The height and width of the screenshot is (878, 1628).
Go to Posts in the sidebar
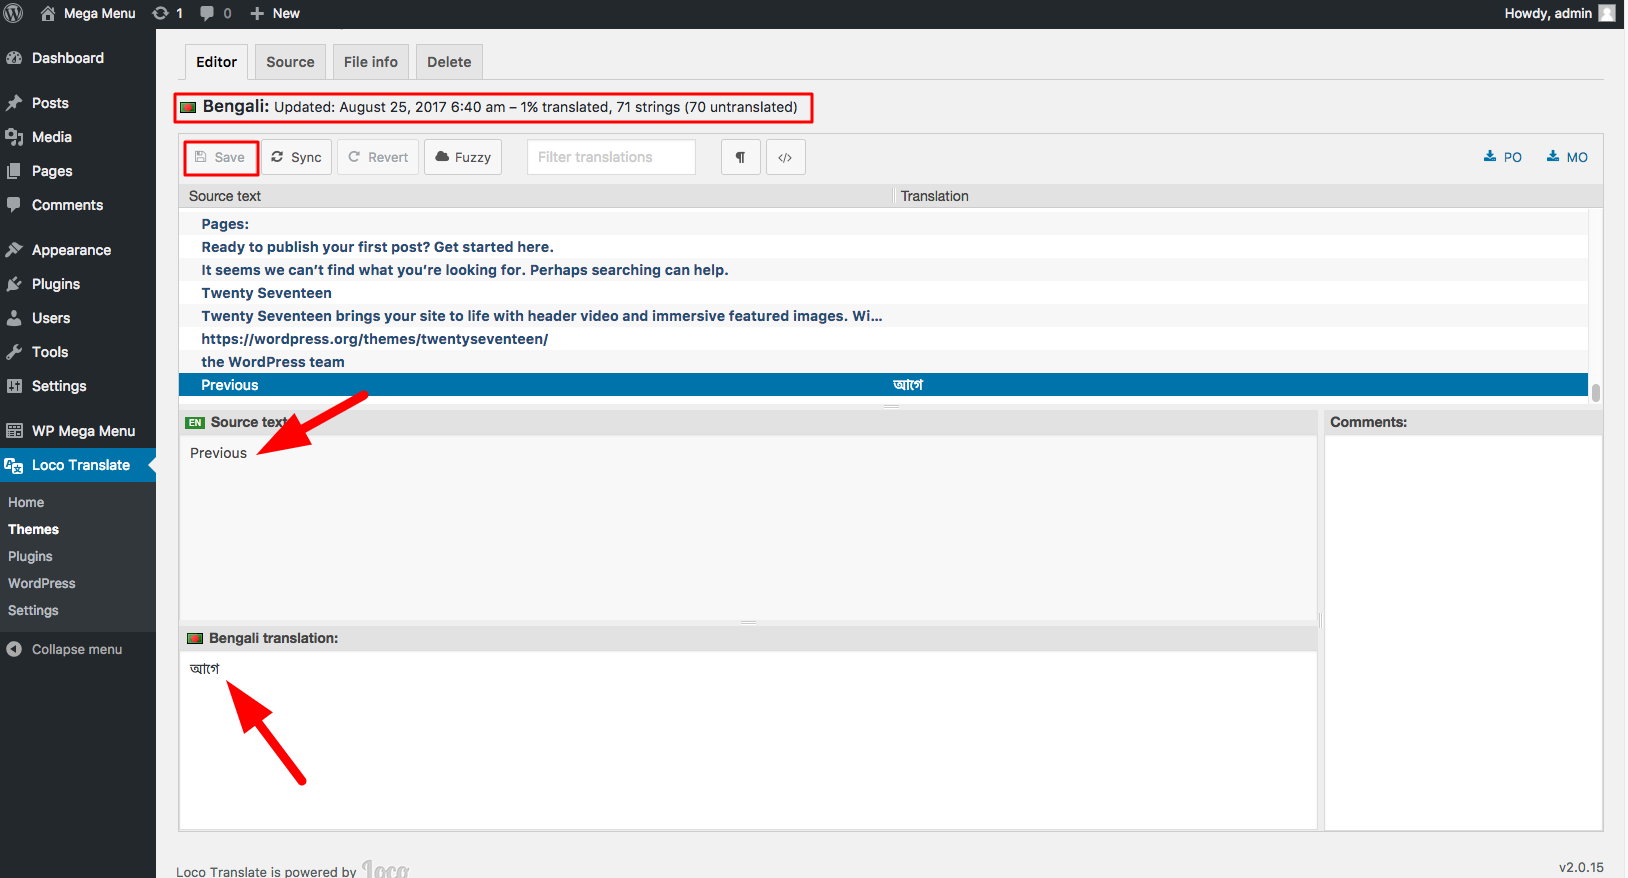click(78, 103)
